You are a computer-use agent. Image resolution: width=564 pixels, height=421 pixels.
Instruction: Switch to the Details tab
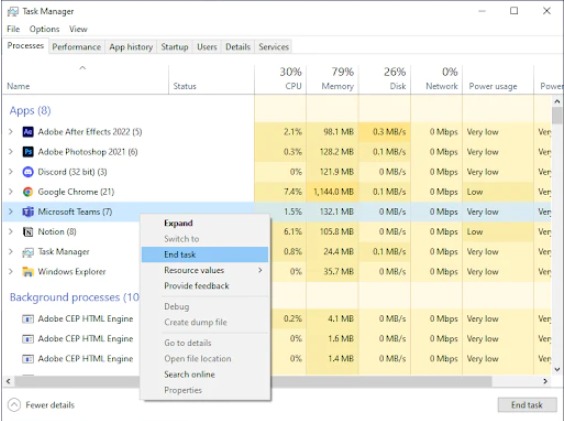tap(238, 47)
